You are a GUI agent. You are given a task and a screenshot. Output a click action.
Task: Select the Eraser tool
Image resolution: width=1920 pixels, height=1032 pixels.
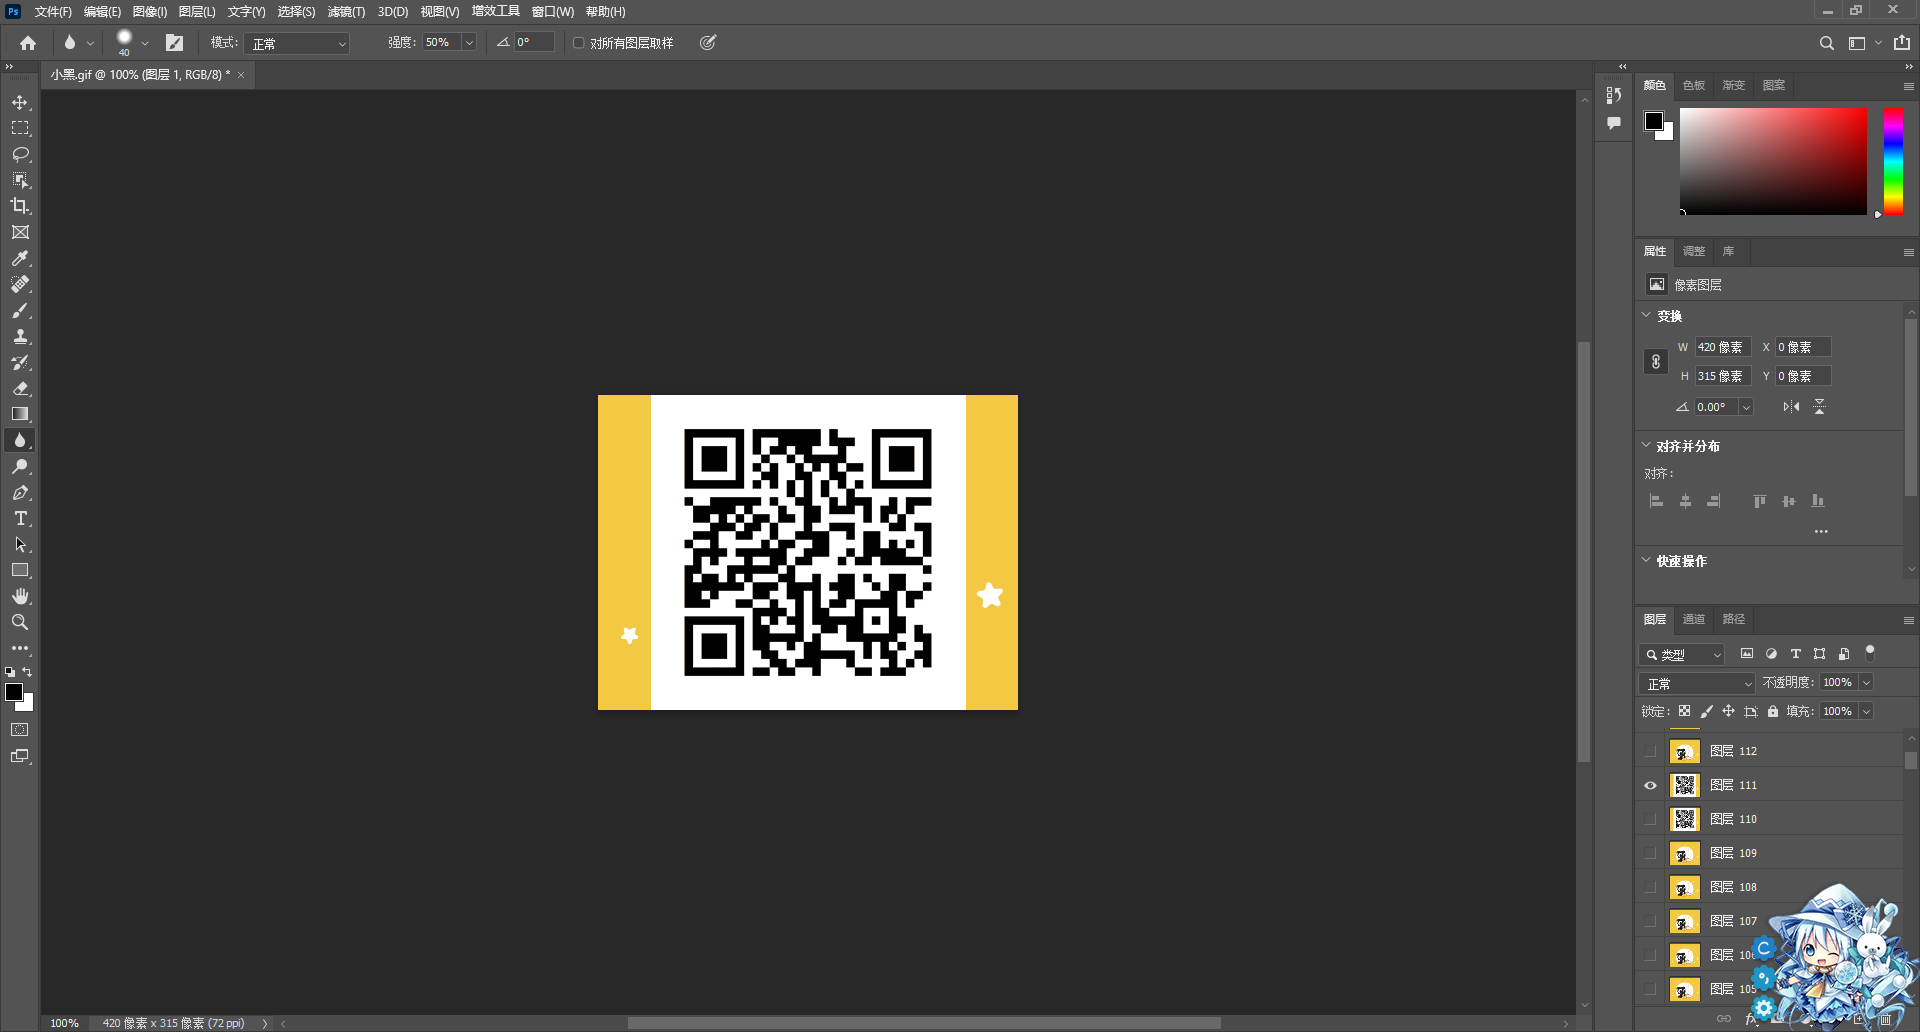tap(20, 389)
